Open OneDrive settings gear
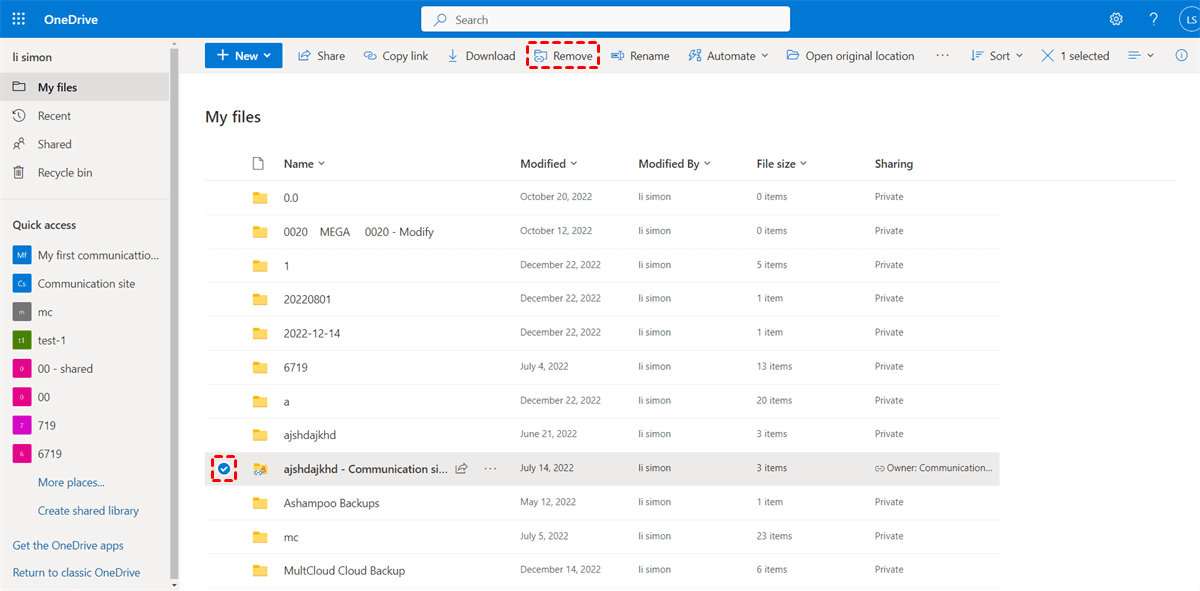This screenshot has height=591, width=1200. pos(1116,18)
